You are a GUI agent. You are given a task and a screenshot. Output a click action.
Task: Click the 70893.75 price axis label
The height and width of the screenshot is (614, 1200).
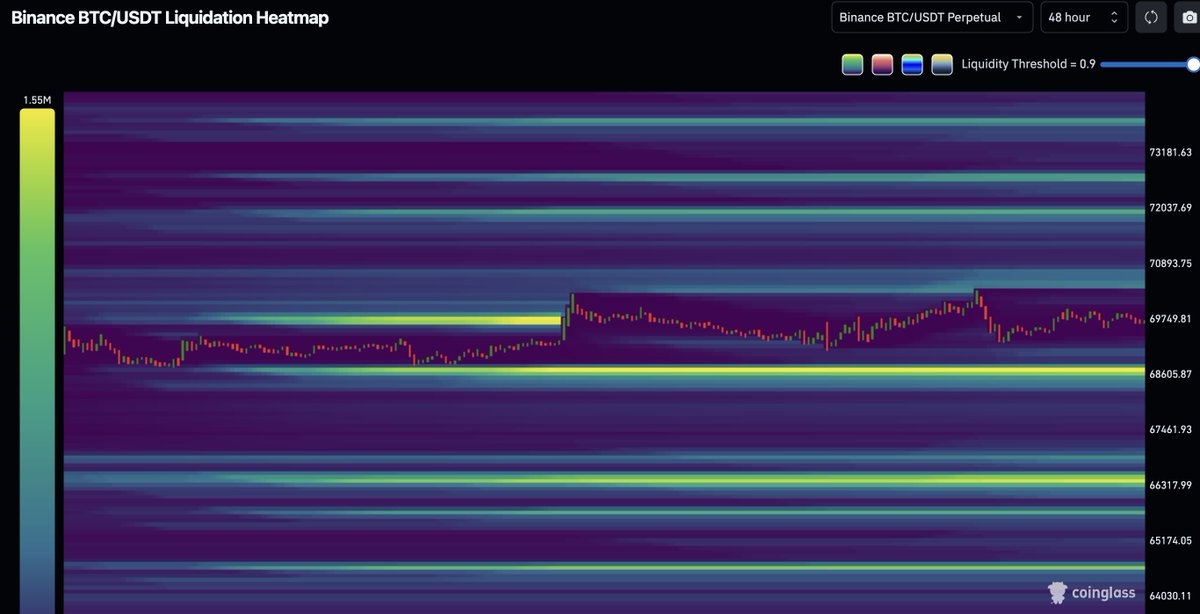tap(1171, 264)
